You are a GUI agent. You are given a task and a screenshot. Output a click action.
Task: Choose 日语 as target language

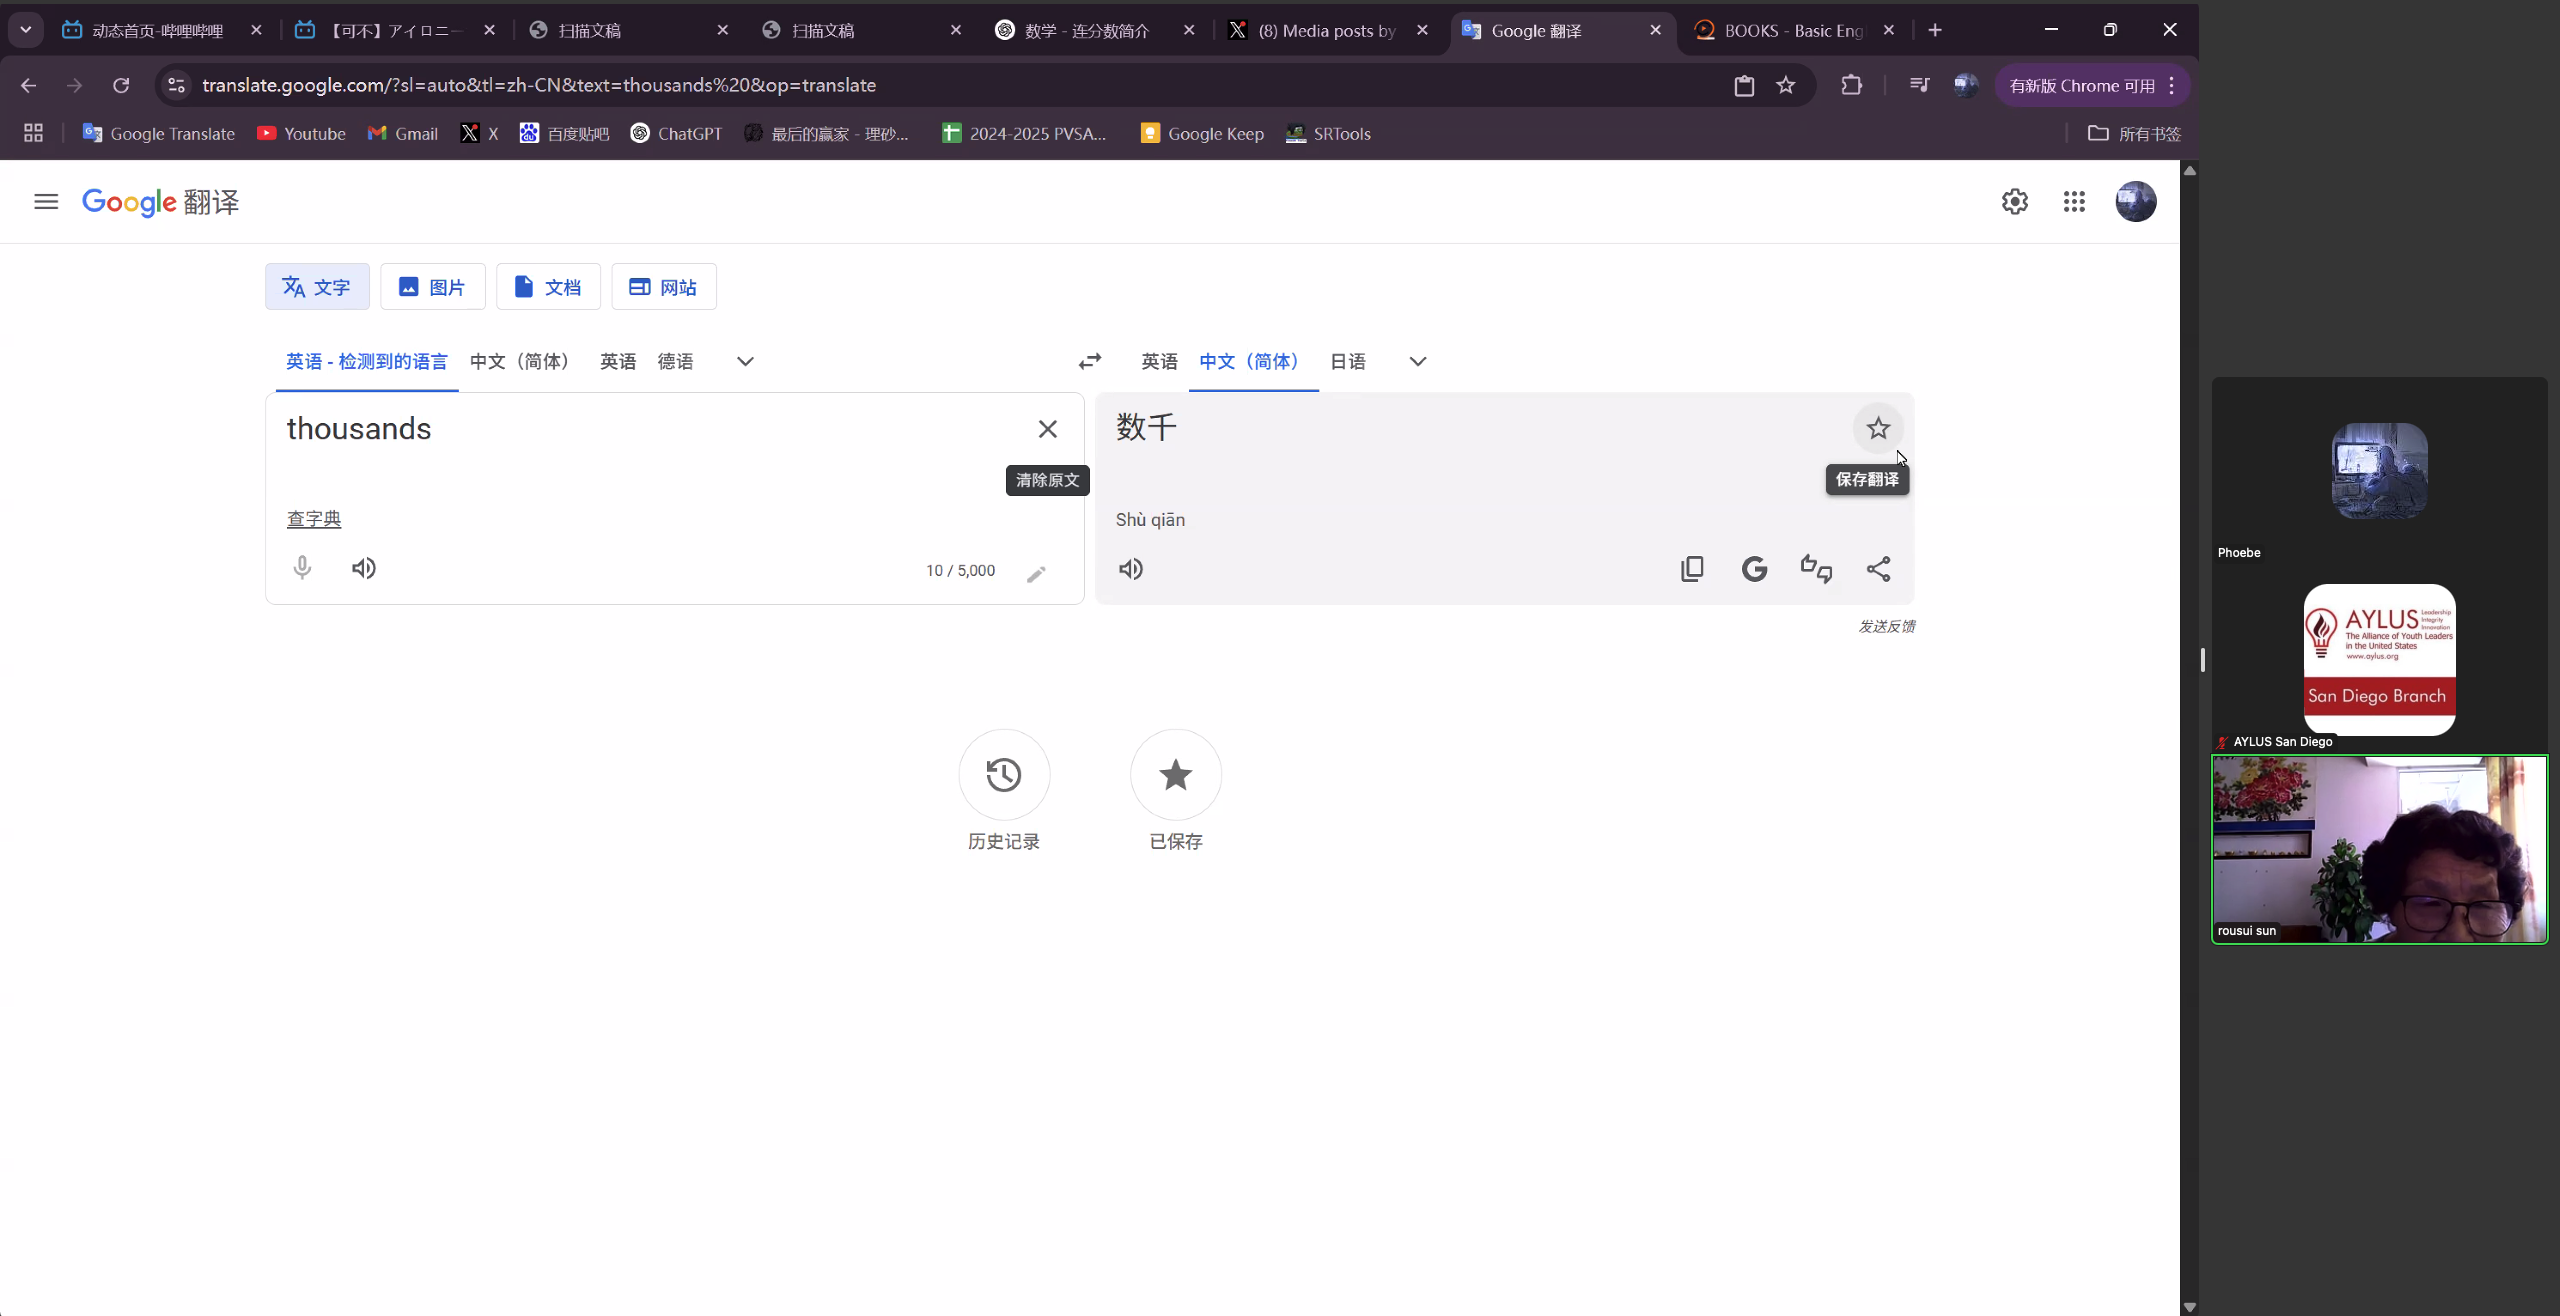(x=1348, y=362)
